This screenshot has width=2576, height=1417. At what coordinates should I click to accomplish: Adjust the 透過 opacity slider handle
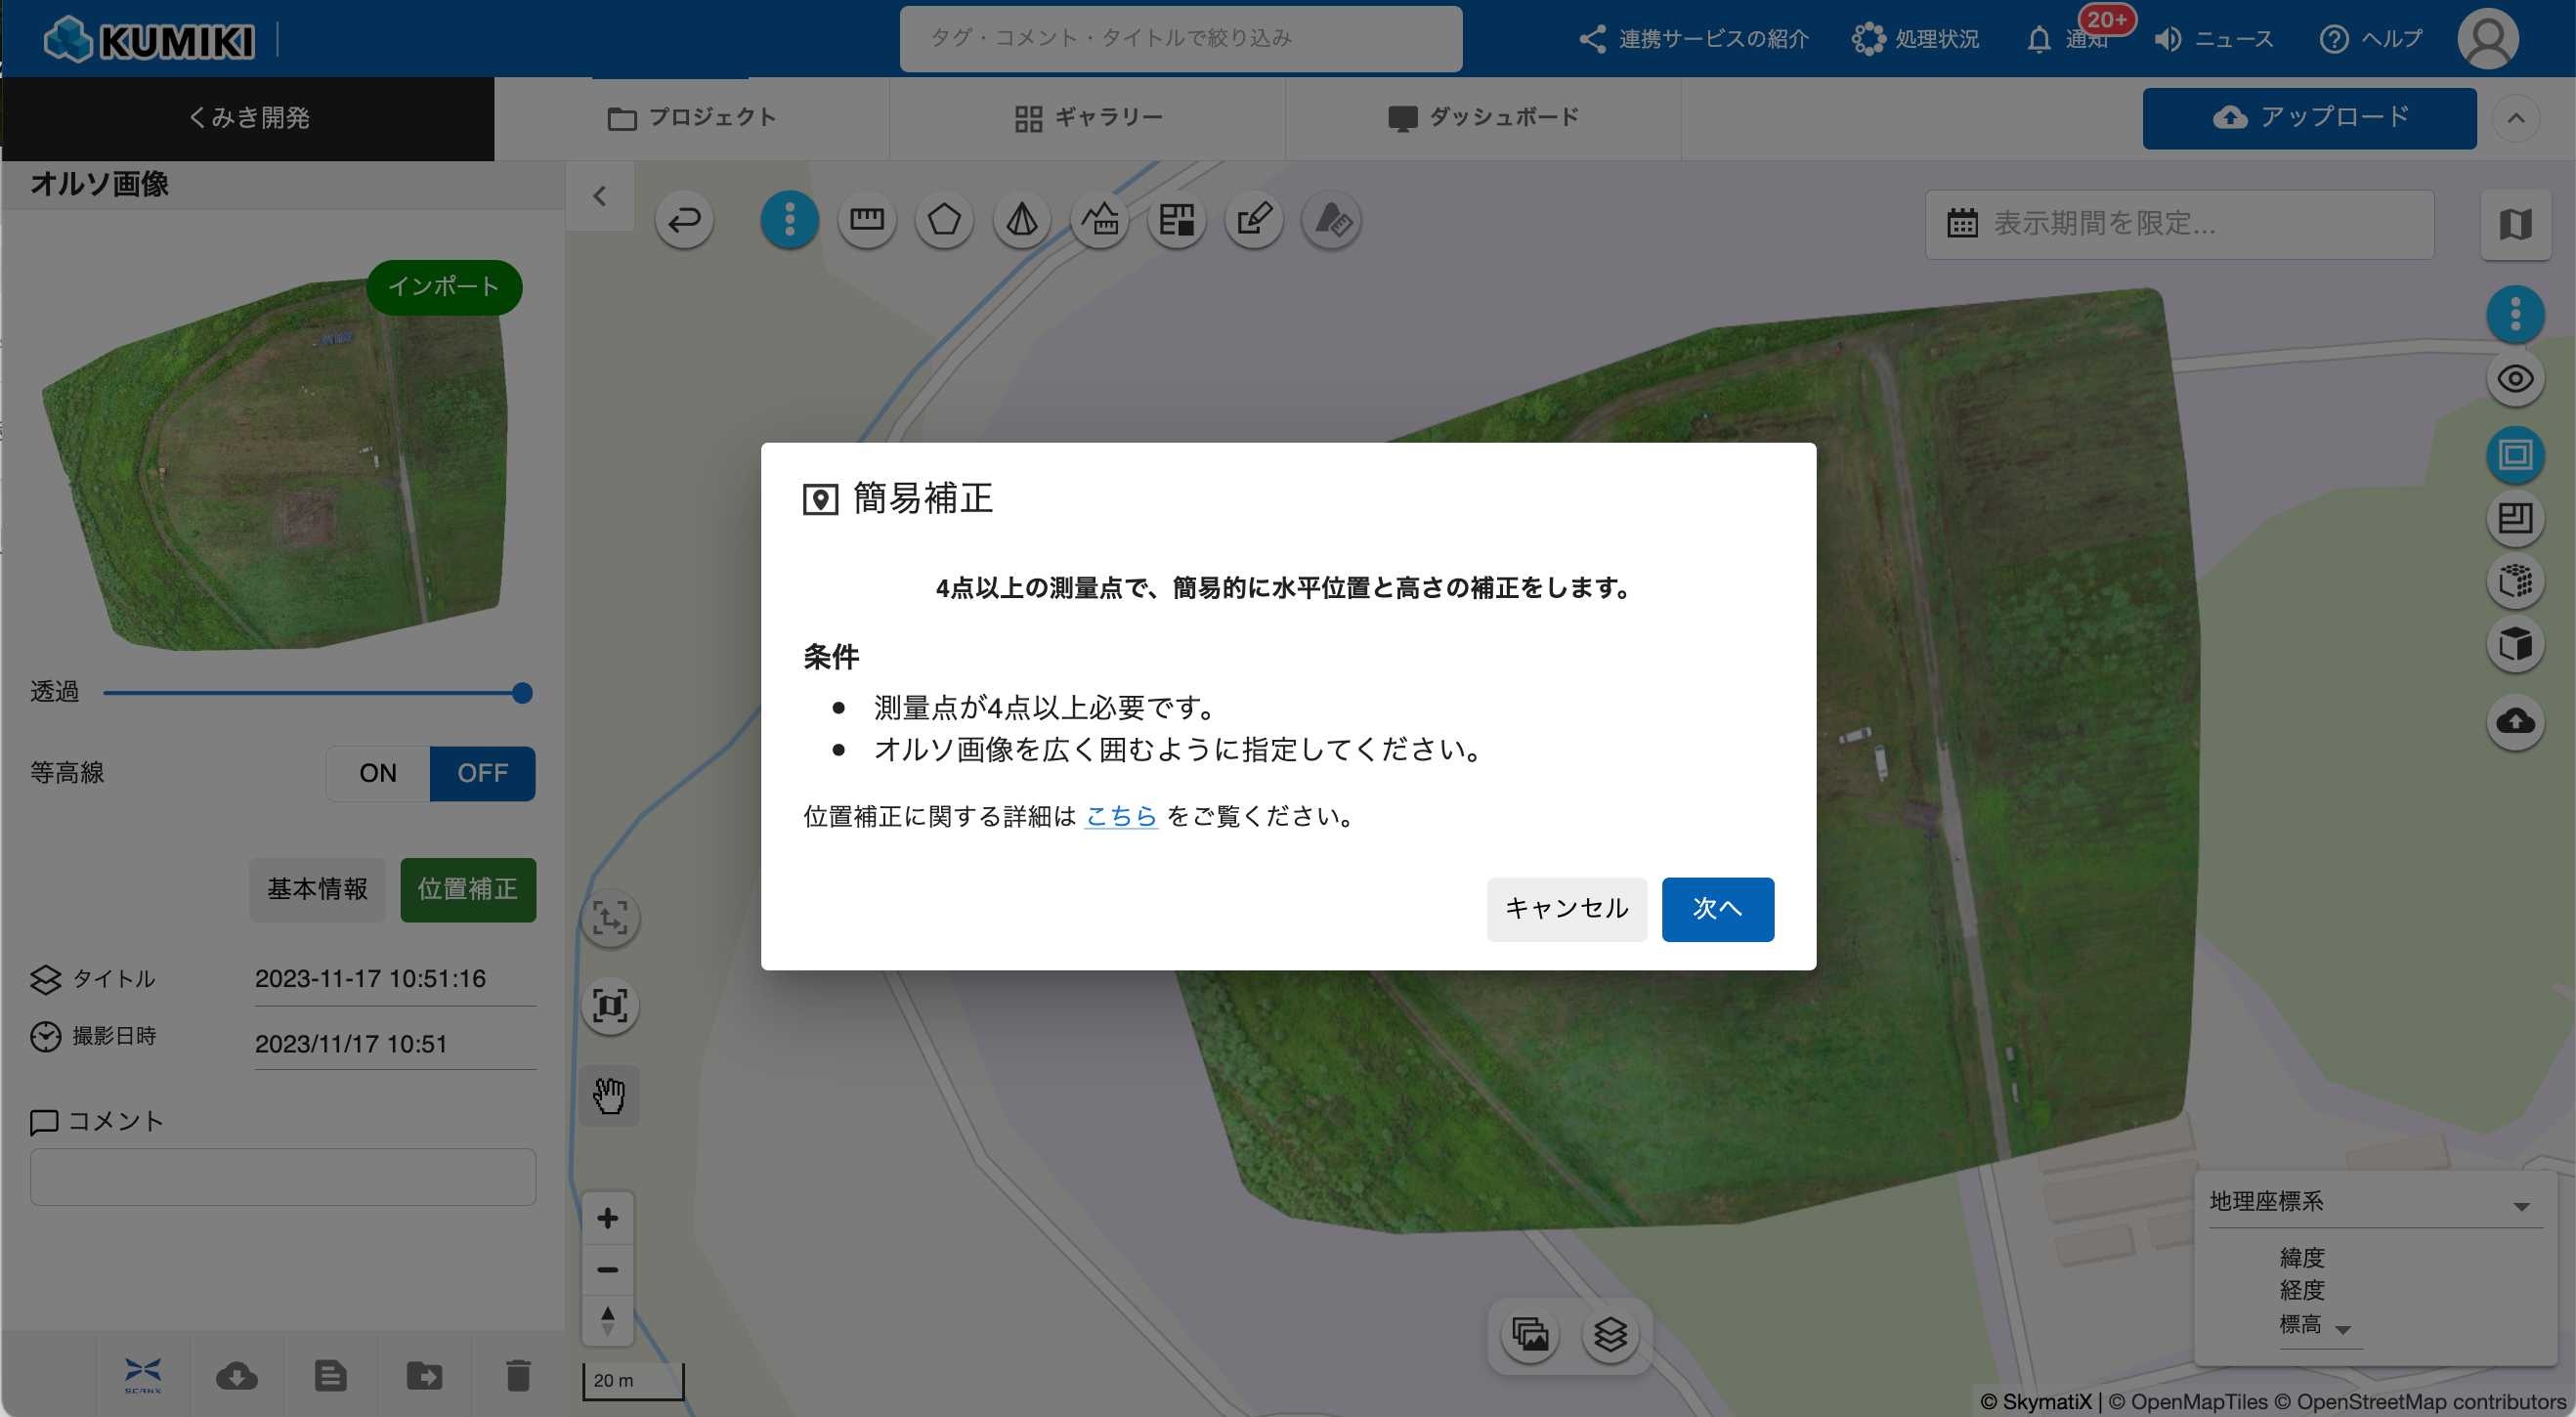[522, 693]
